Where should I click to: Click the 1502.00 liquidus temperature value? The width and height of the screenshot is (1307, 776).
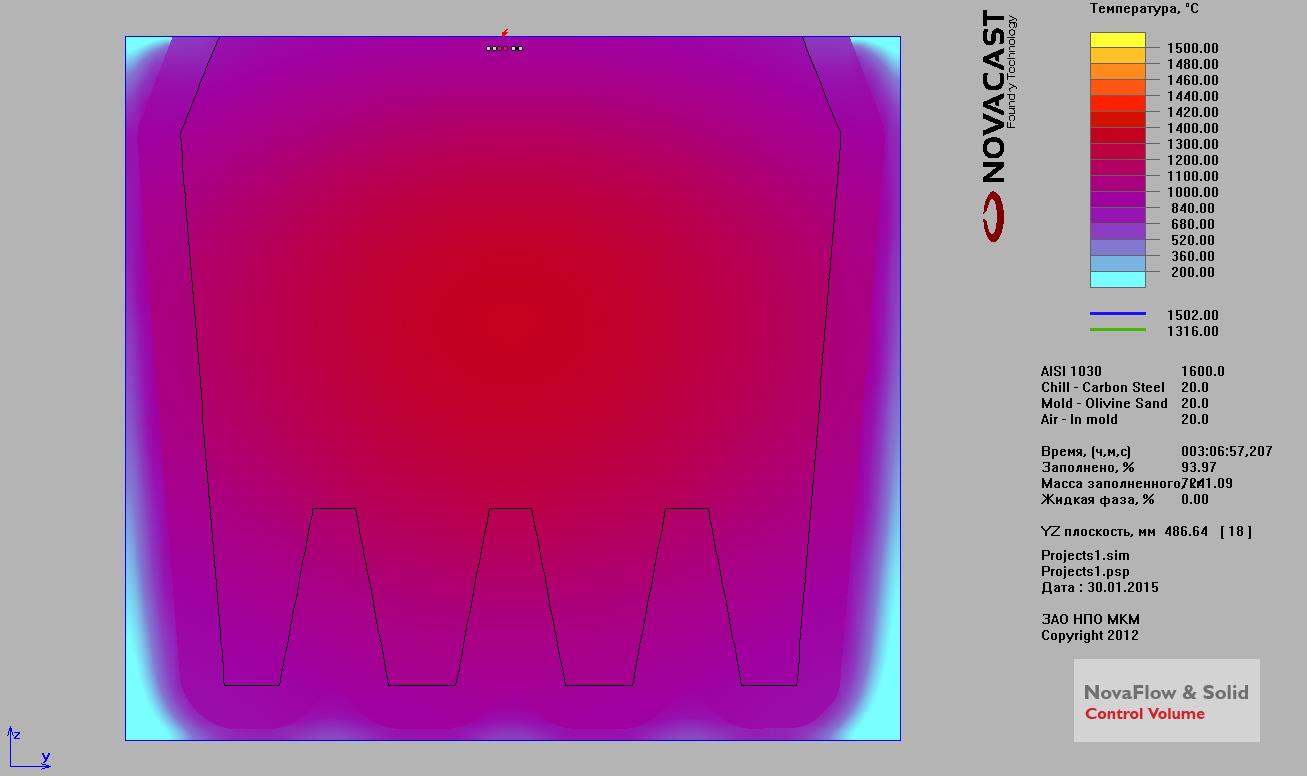click(1193, 315)
